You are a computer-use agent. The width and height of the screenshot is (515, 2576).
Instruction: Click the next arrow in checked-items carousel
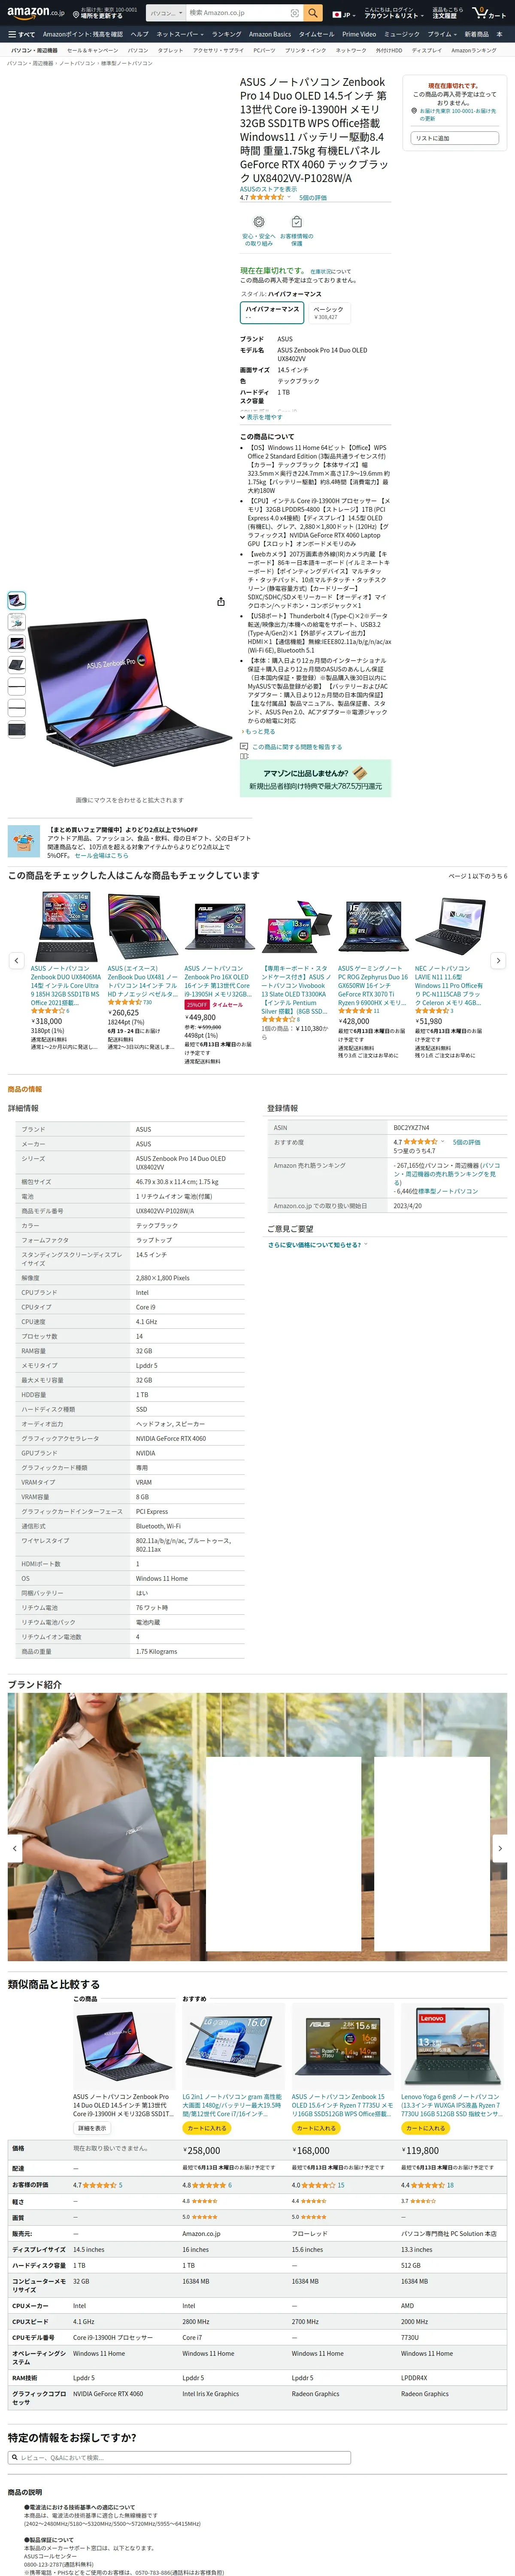click(x=498, y=960)
